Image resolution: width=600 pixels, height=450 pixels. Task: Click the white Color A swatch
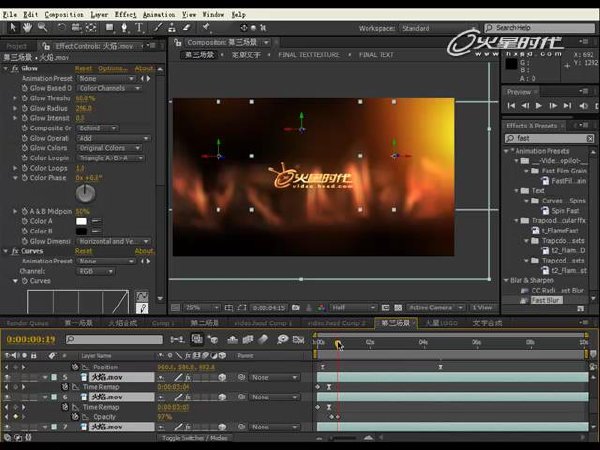pos(82,221)
